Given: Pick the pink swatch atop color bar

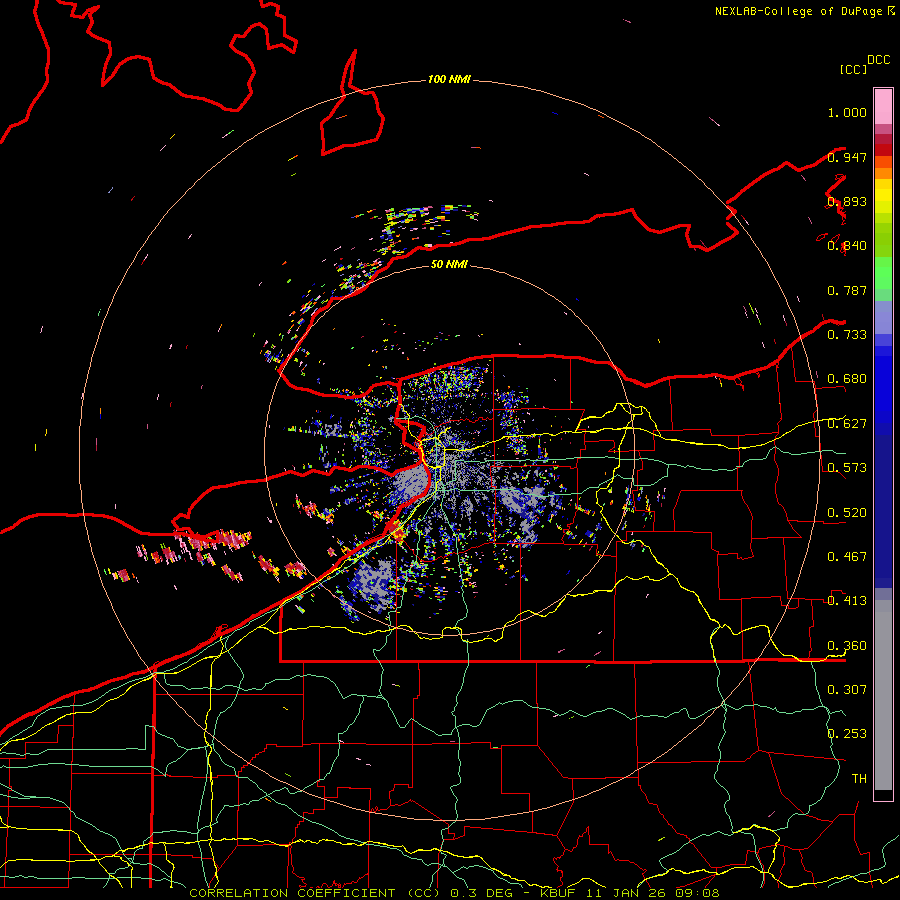Looking at the screenshot, I should coord(883,106).
